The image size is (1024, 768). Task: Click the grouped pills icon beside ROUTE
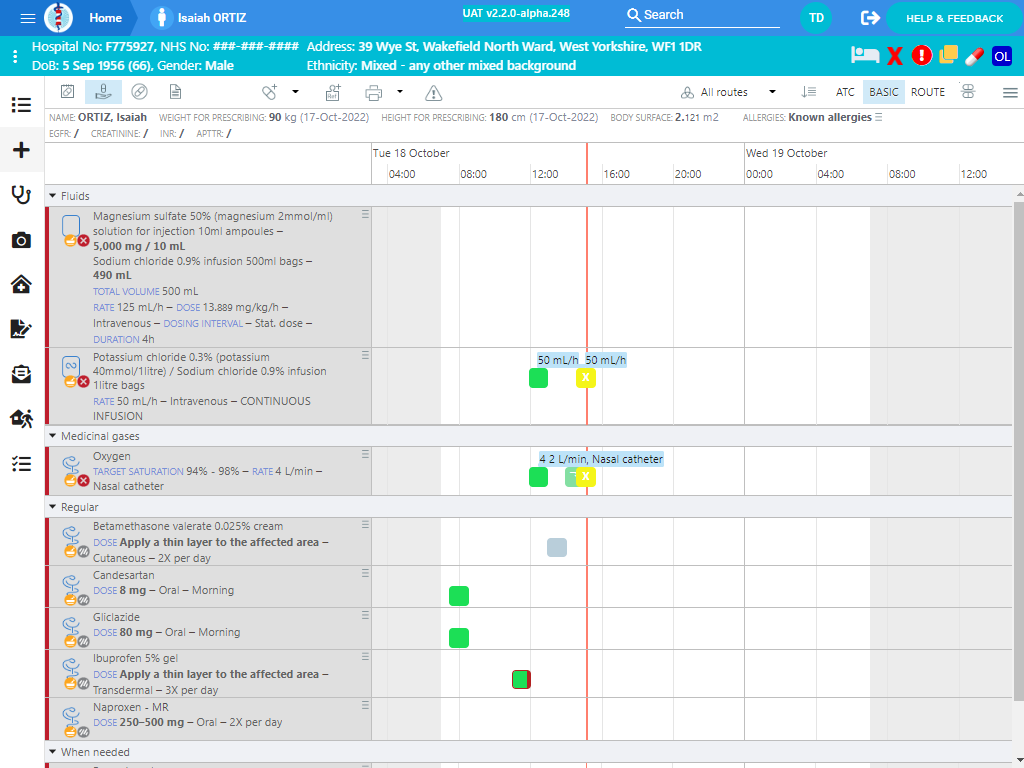pos(968,91)
